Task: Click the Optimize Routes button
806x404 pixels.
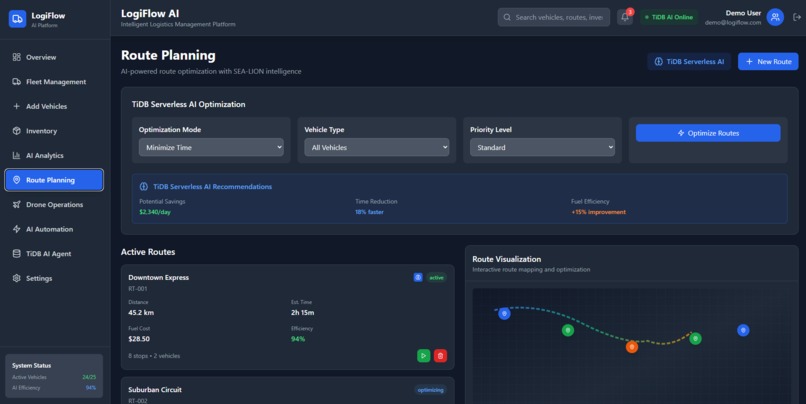Action: click(x=708, y=133)
